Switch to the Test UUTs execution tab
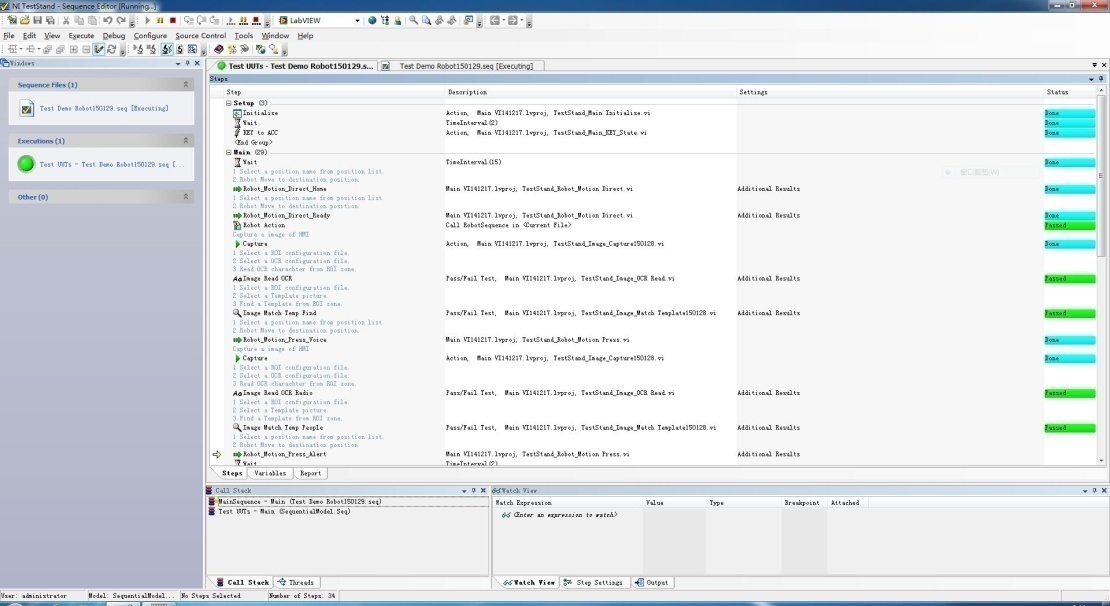Viewport: 1110px width, 606px height. coord(294,66)
